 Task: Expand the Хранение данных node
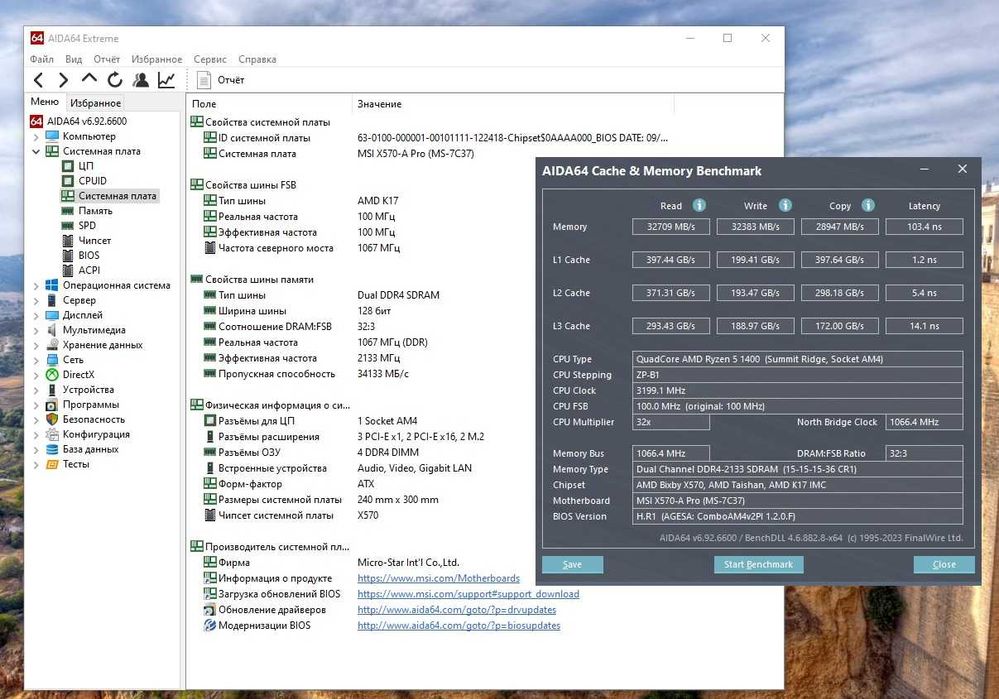coord(36,345)
